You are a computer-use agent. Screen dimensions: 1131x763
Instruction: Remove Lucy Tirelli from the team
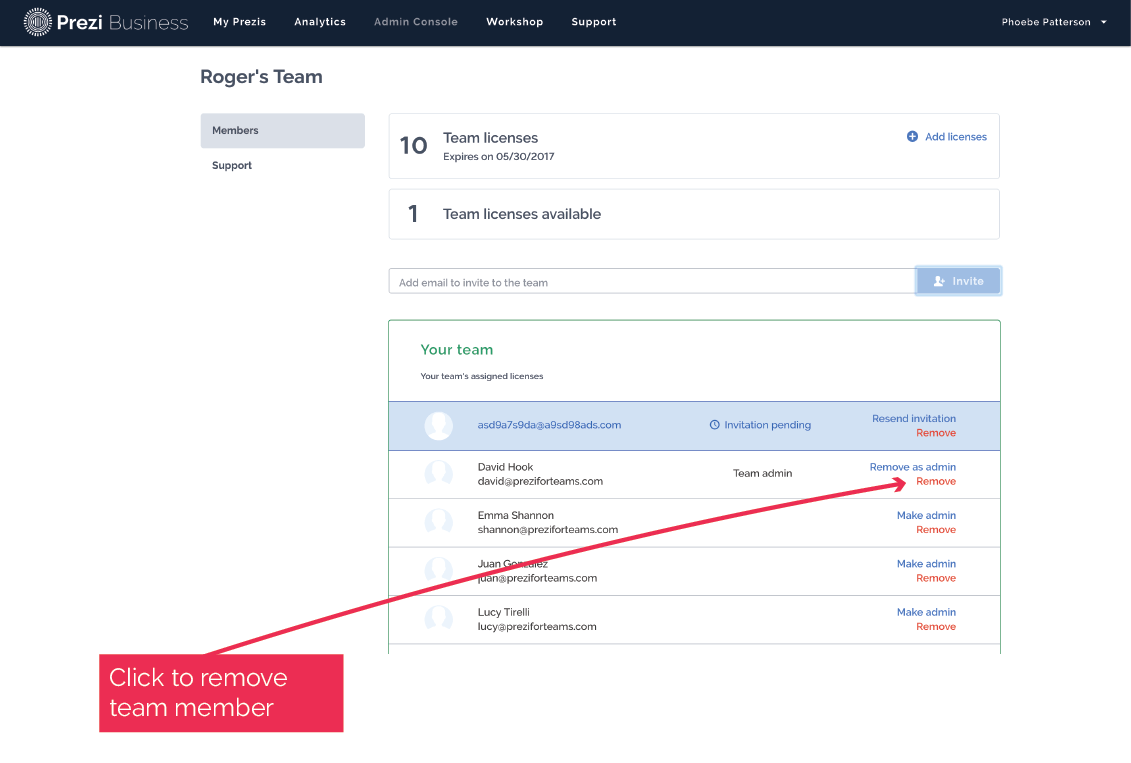pyautogui.click(x=936, y=627)
